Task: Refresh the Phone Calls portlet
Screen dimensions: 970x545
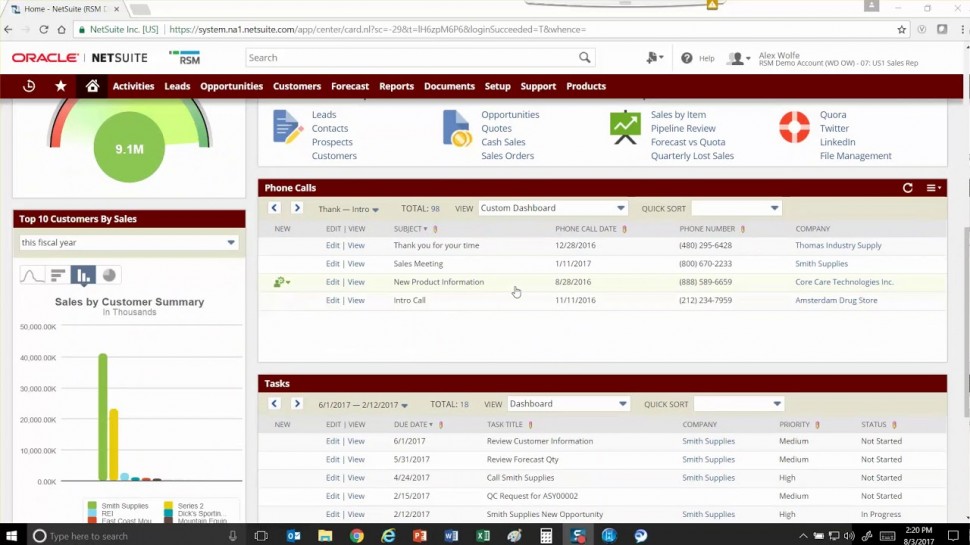Action: tap(907, 188)
